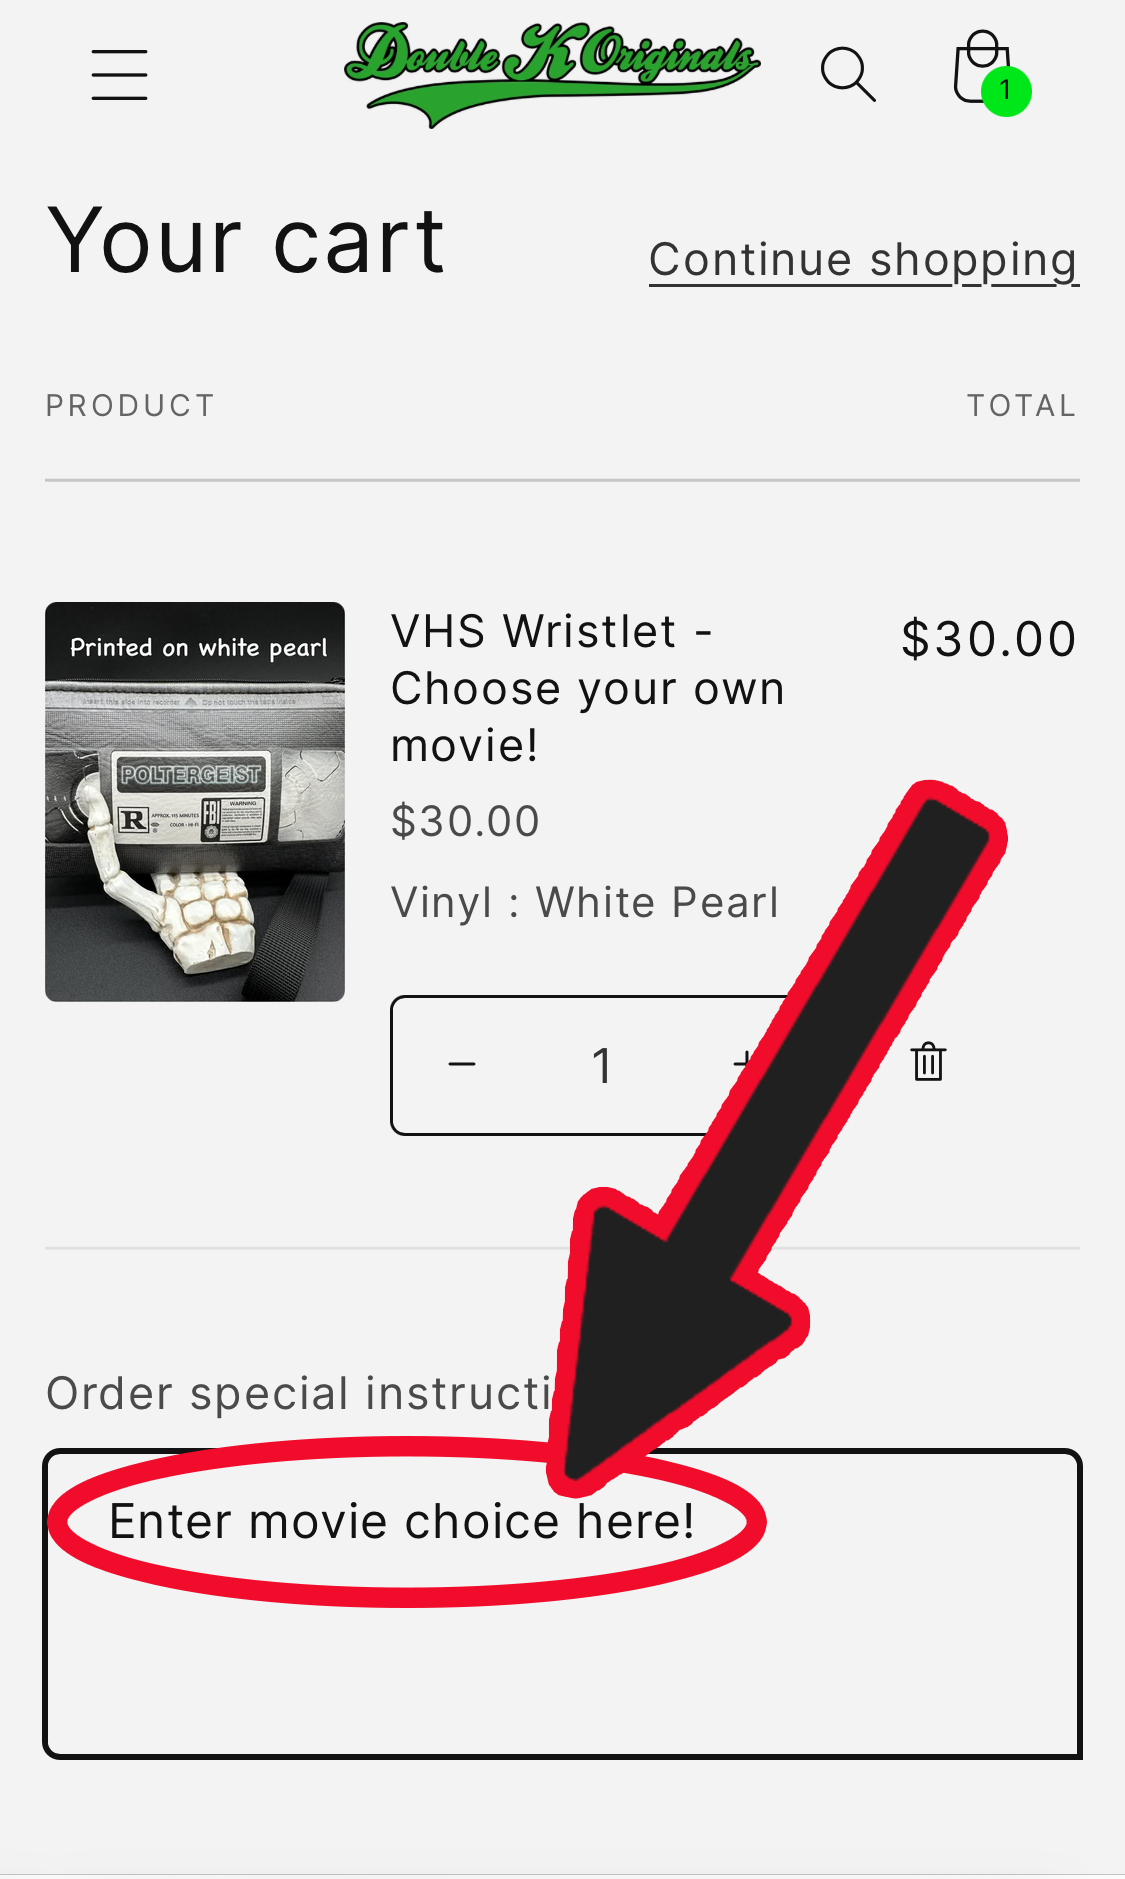Click inside the order special instructions box

click(562, 1603)
